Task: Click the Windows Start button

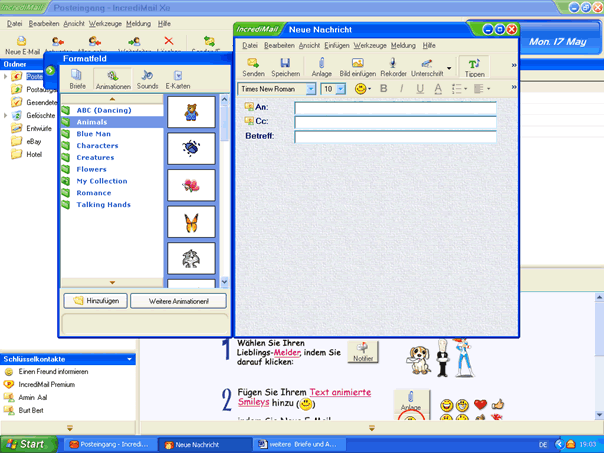Action: [x=27, y=444]
